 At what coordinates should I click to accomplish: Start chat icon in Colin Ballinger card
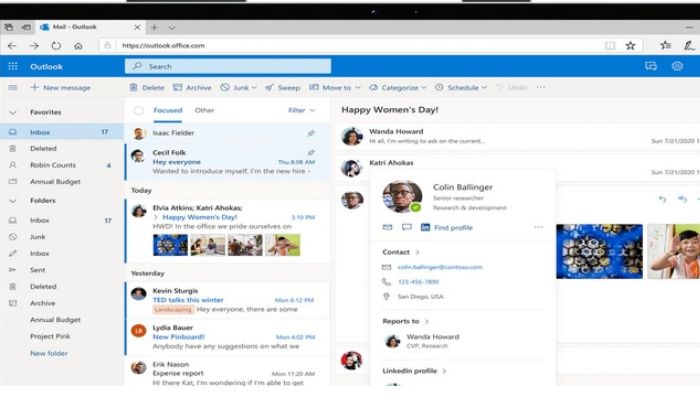coord(406,227)
